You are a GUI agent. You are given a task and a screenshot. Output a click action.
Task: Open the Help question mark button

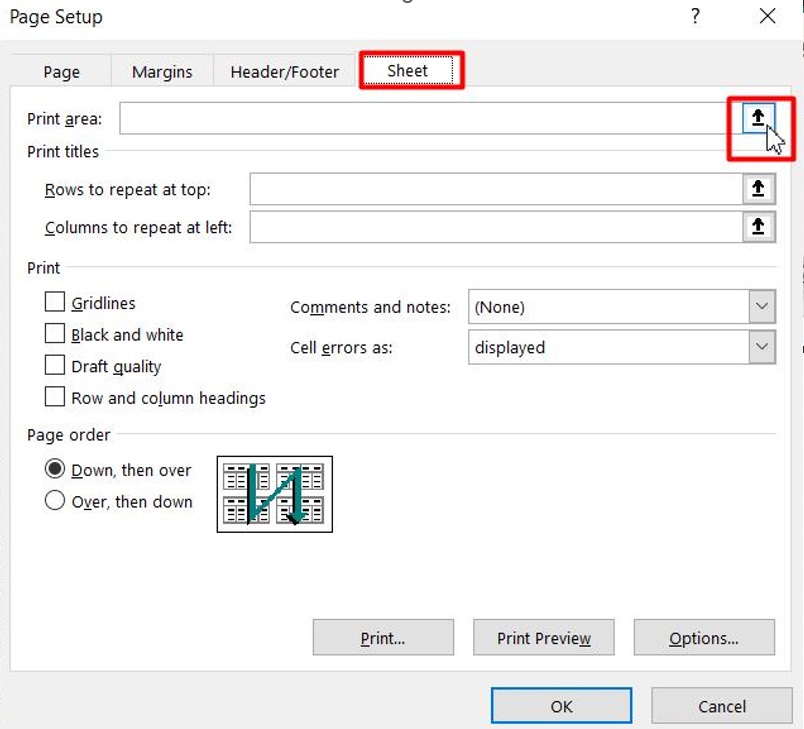[695, 16]
